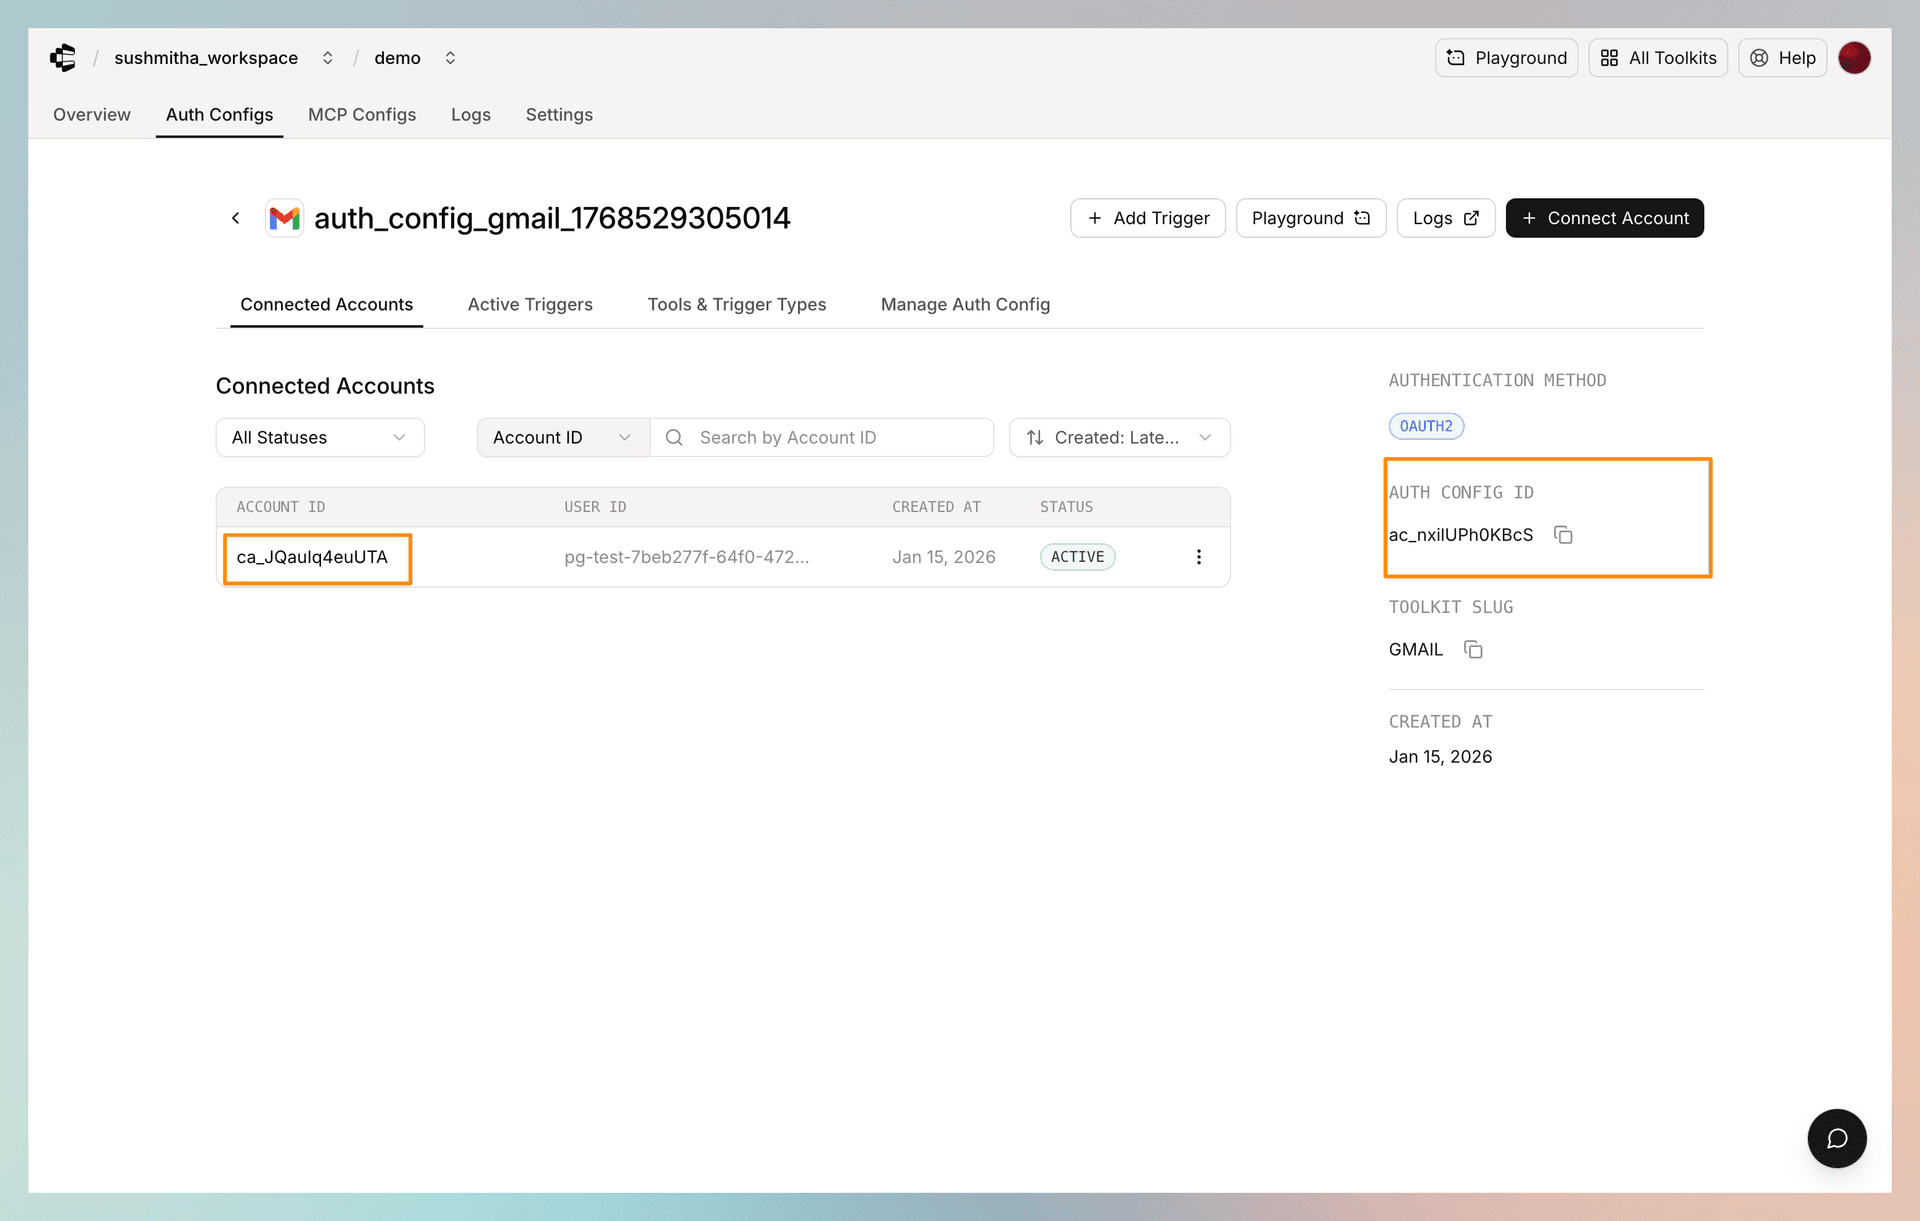This screenshot has width=1920, height=1221.
Task: Open the All Statuses dropdown
Action: pyautogui.click(x=319, y=437)
